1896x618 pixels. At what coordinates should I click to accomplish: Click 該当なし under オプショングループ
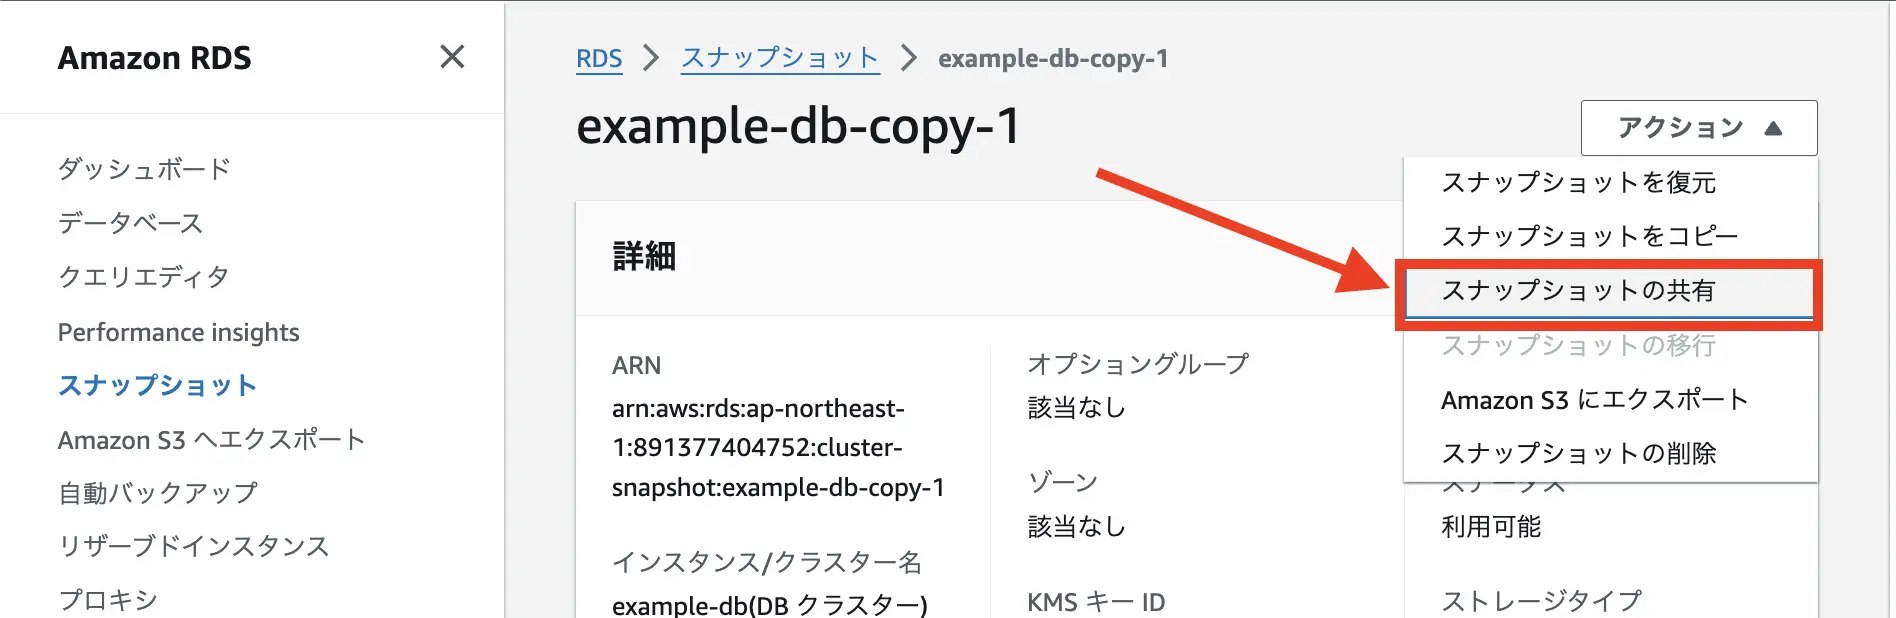point(1077,408)
